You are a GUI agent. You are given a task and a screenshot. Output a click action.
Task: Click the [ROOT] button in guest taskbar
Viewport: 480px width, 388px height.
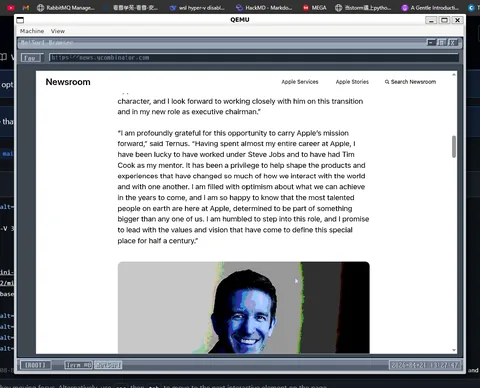coord(35,365)
